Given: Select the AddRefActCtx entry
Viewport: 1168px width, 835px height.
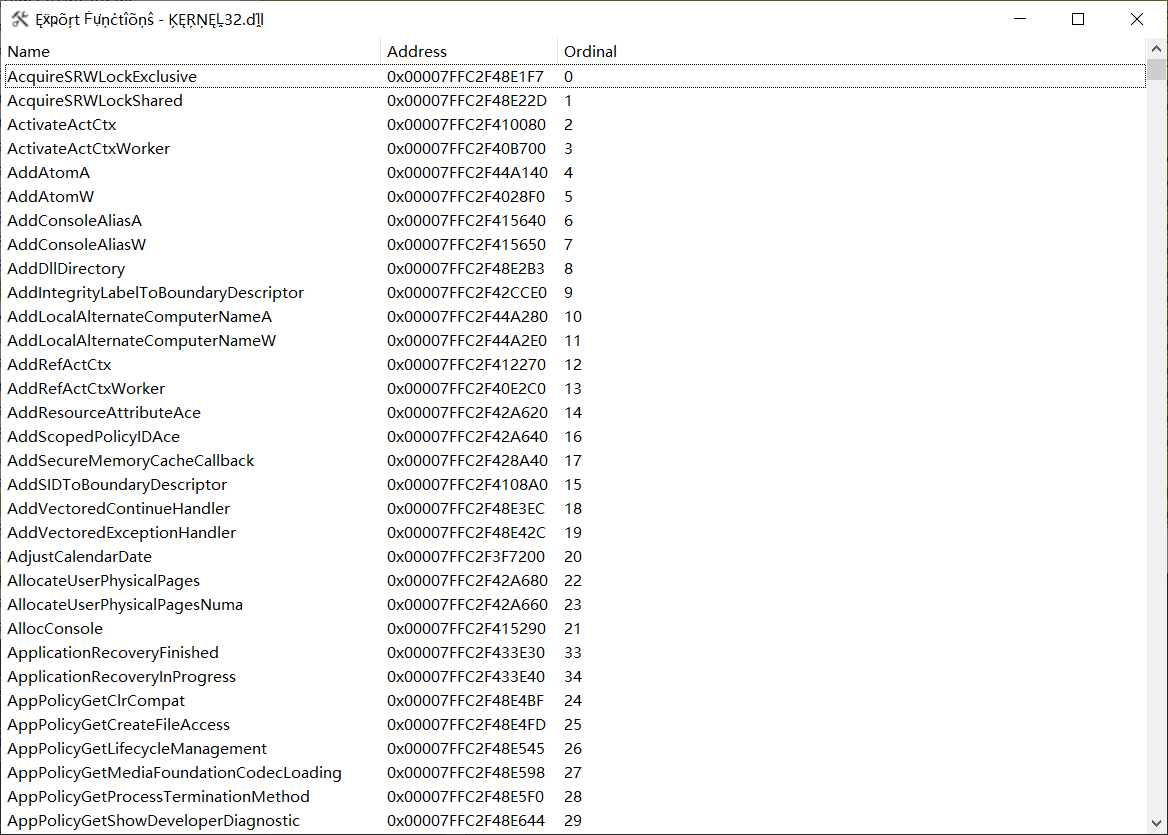Looking at the screenshot, I should coord(575,364).
